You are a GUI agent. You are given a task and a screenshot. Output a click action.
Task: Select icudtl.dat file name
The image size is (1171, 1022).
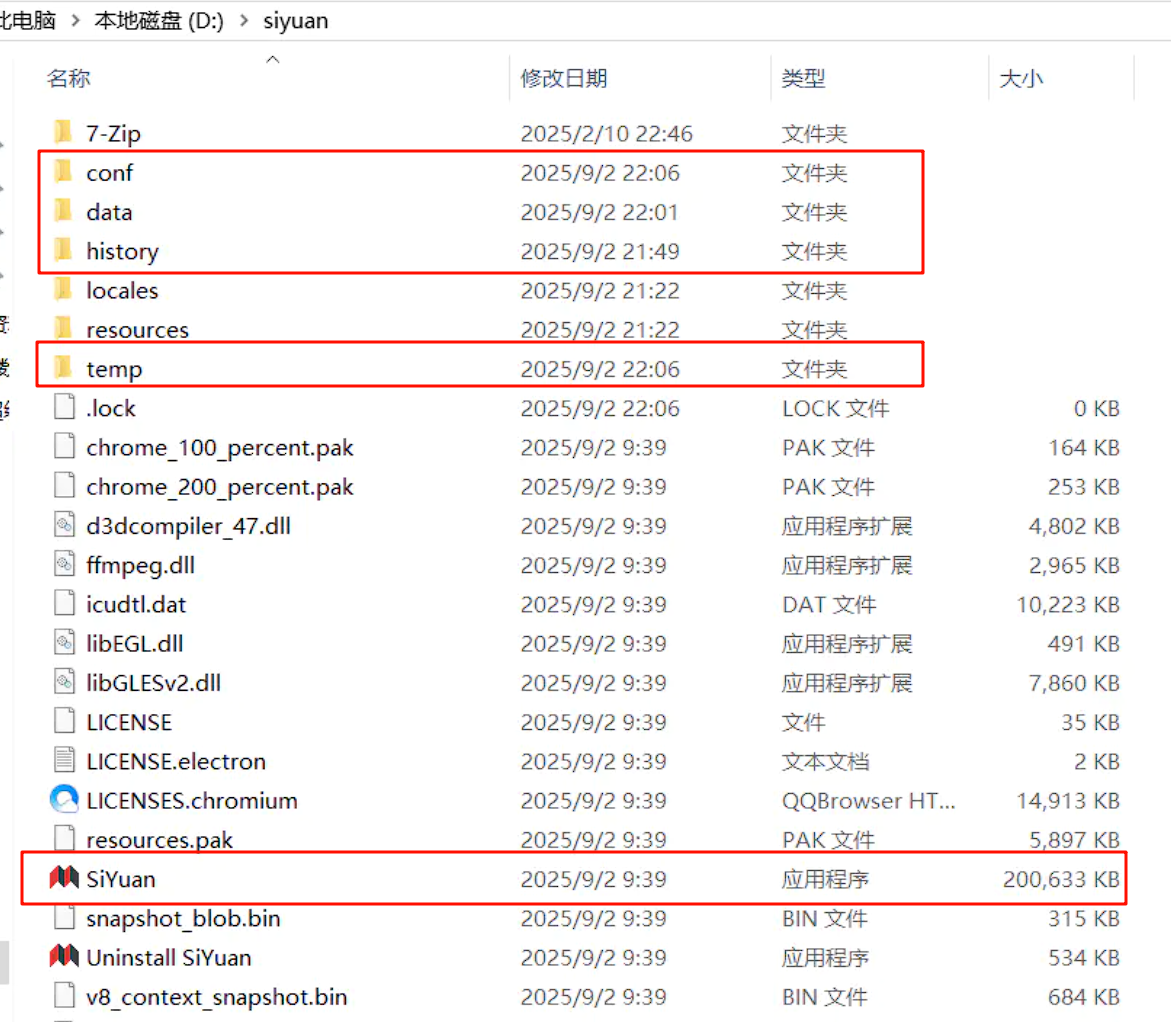[136, 604]
